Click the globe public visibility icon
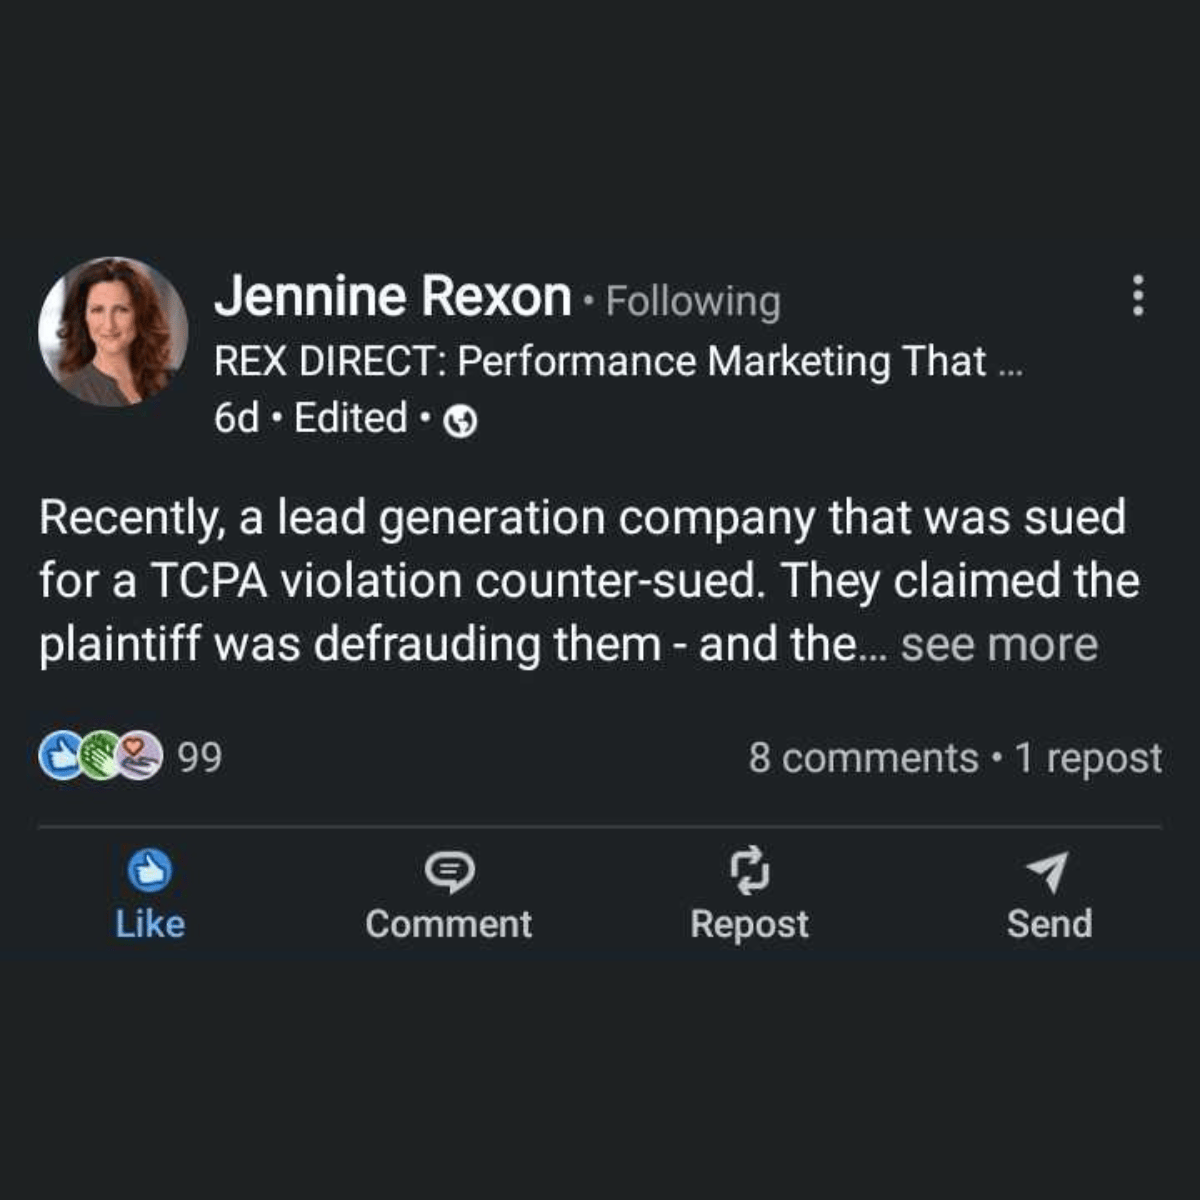 (x=460, y=422)
